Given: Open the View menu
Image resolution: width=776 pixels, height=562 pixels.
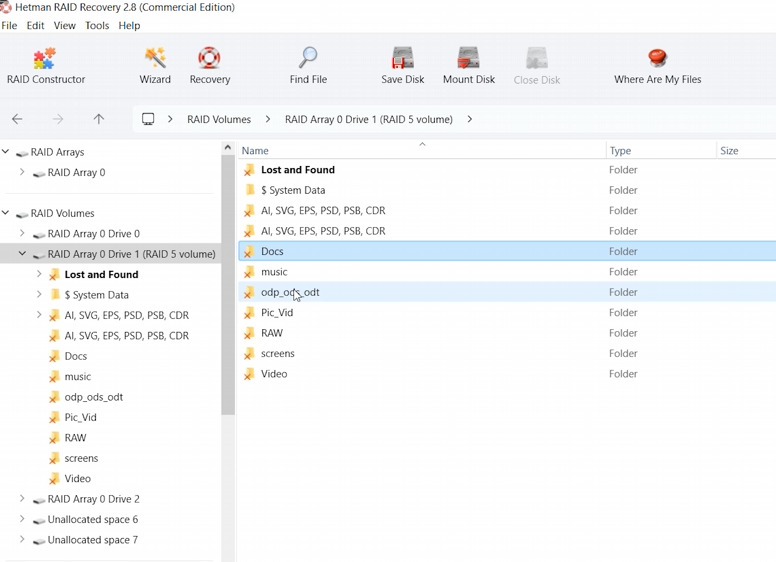Looking at the screenshot, I should pos(64,25).
